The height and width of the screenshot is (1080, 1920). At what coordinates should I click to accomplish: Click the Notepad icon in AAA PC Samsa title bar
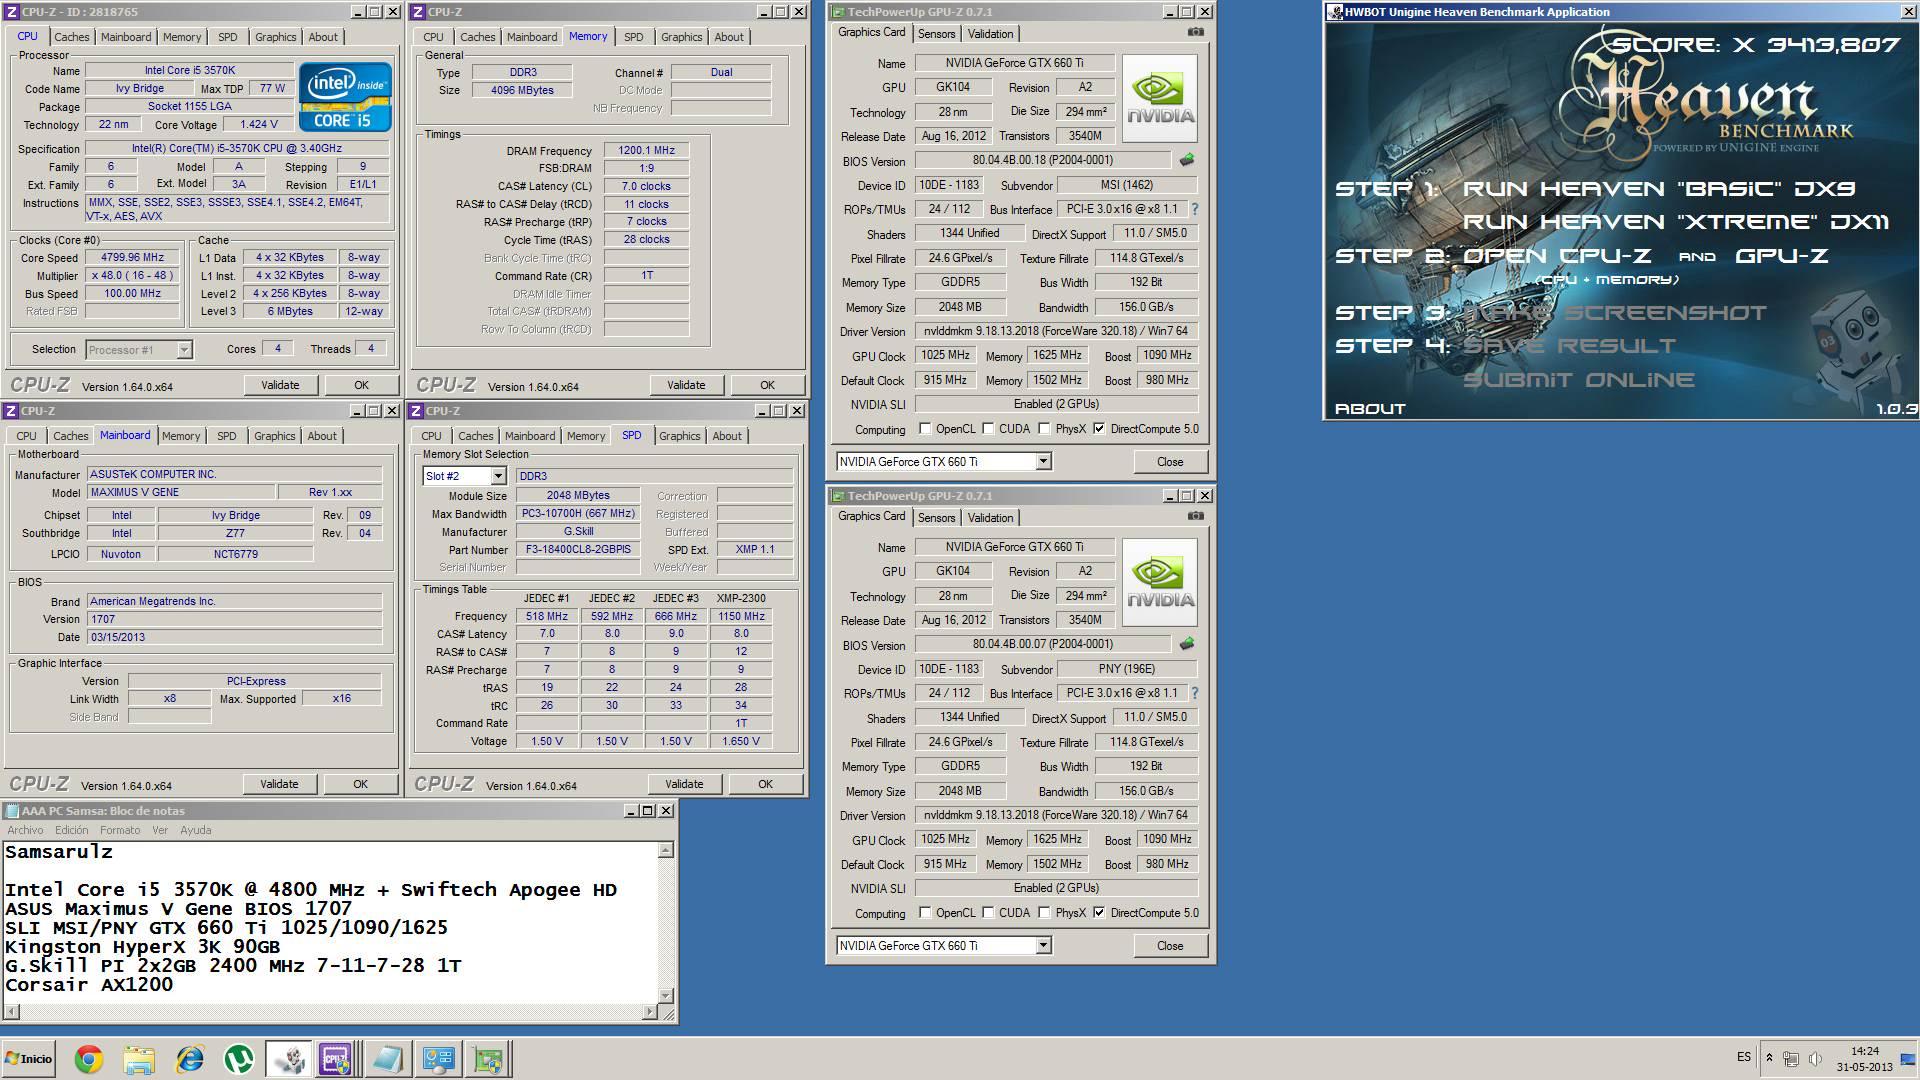tap(12, 811)
